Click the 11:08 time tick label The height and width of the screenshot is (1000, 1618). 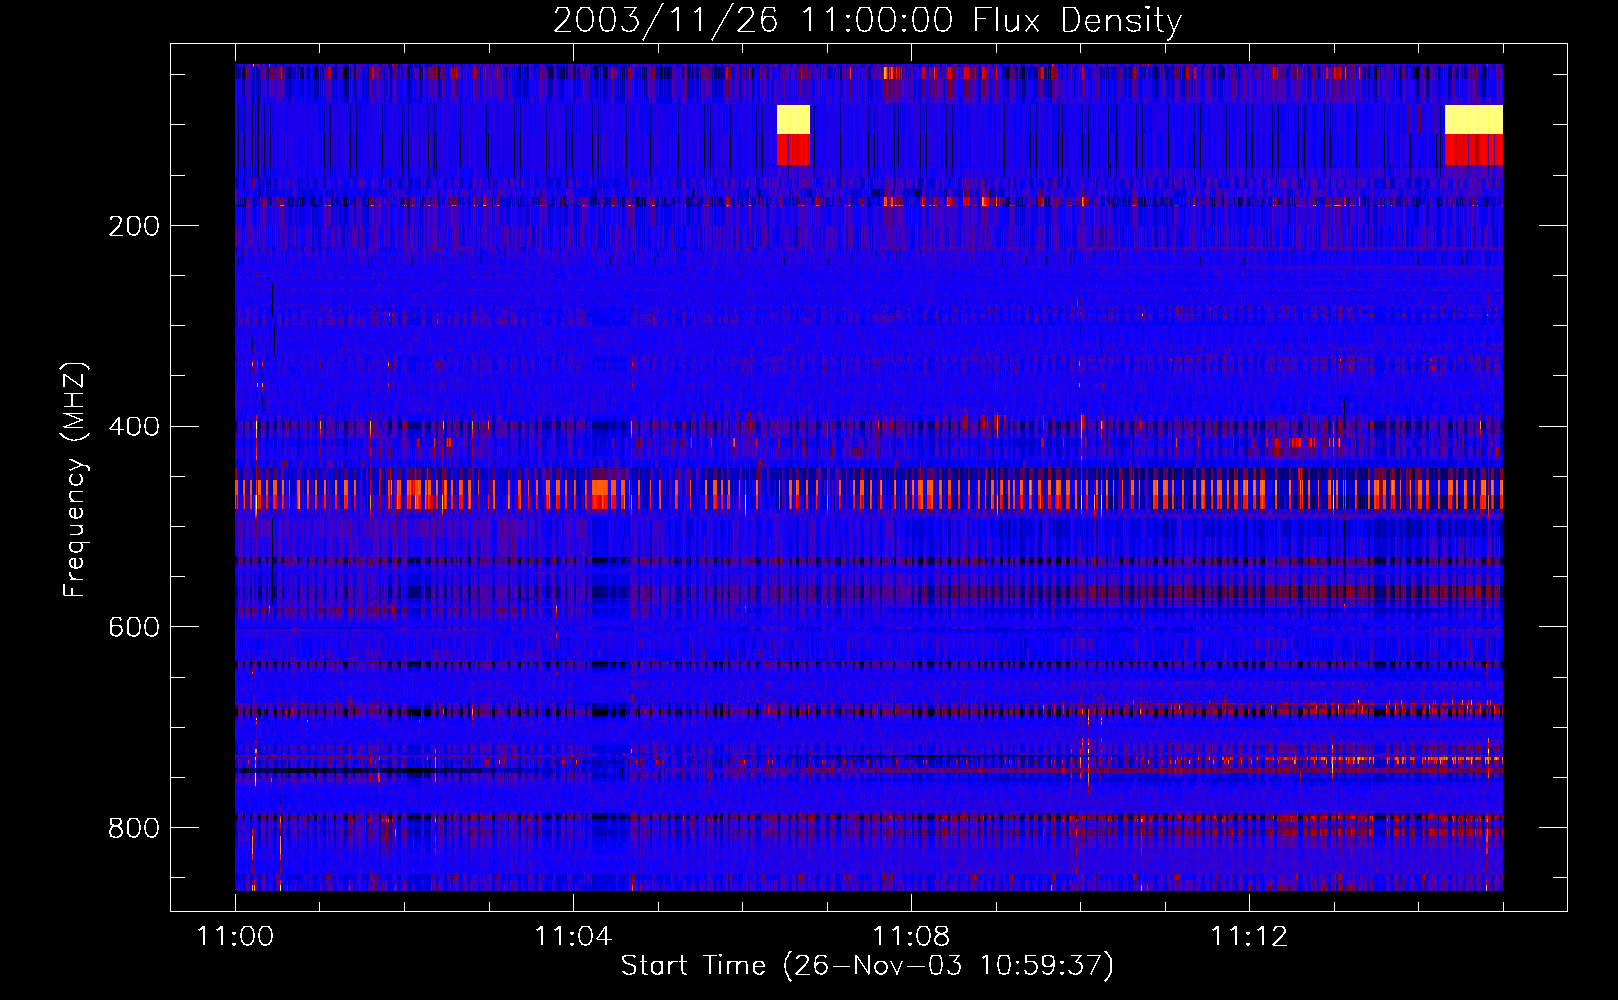911,937
